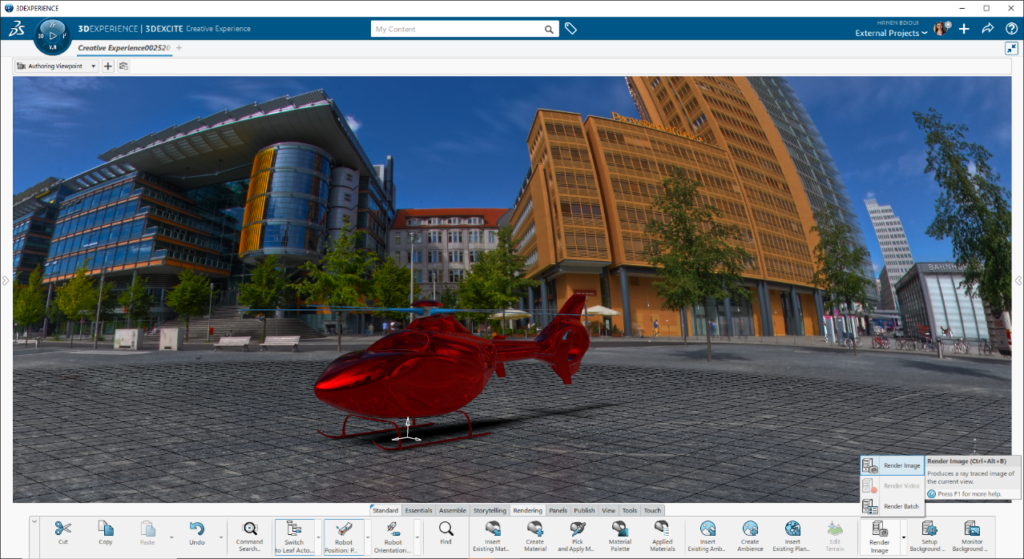Click Insert Existing Planet icon

pyautogui.click(x=792, y=528)
